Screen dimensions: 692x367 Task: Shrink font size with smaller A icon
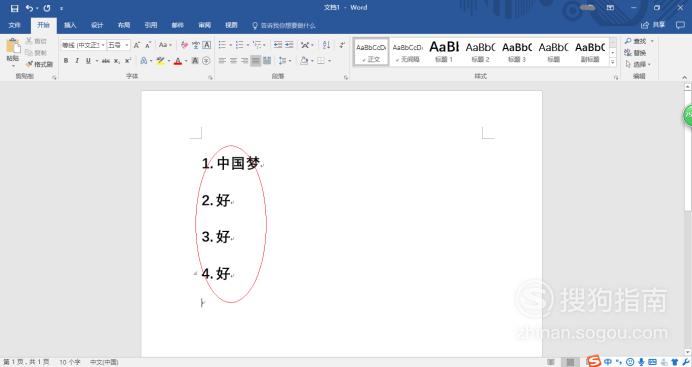pyautogui.click(x=148, y=45)
